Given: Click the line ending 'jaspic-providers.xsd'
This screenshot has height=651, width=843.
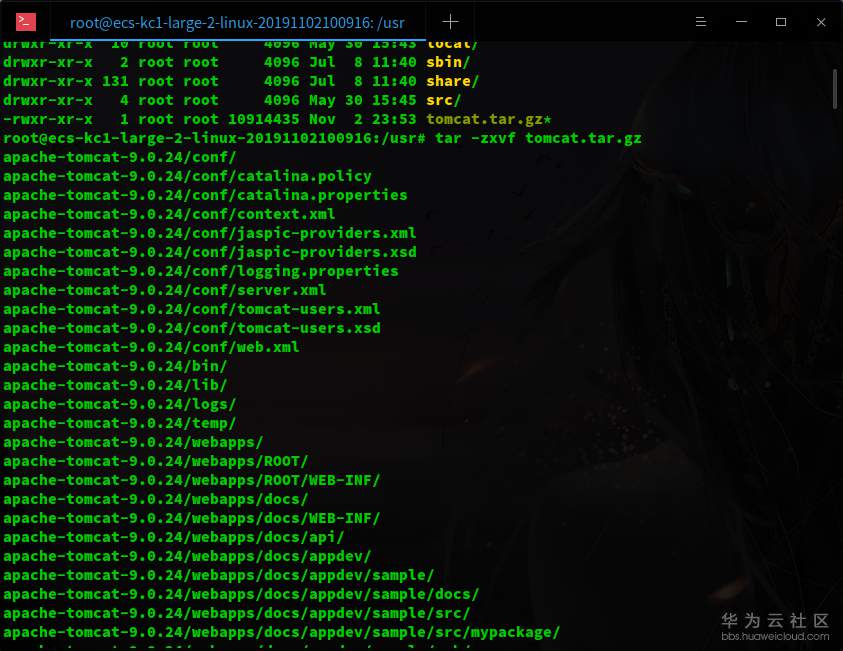Looking at the screenshot, I should 210,252.
